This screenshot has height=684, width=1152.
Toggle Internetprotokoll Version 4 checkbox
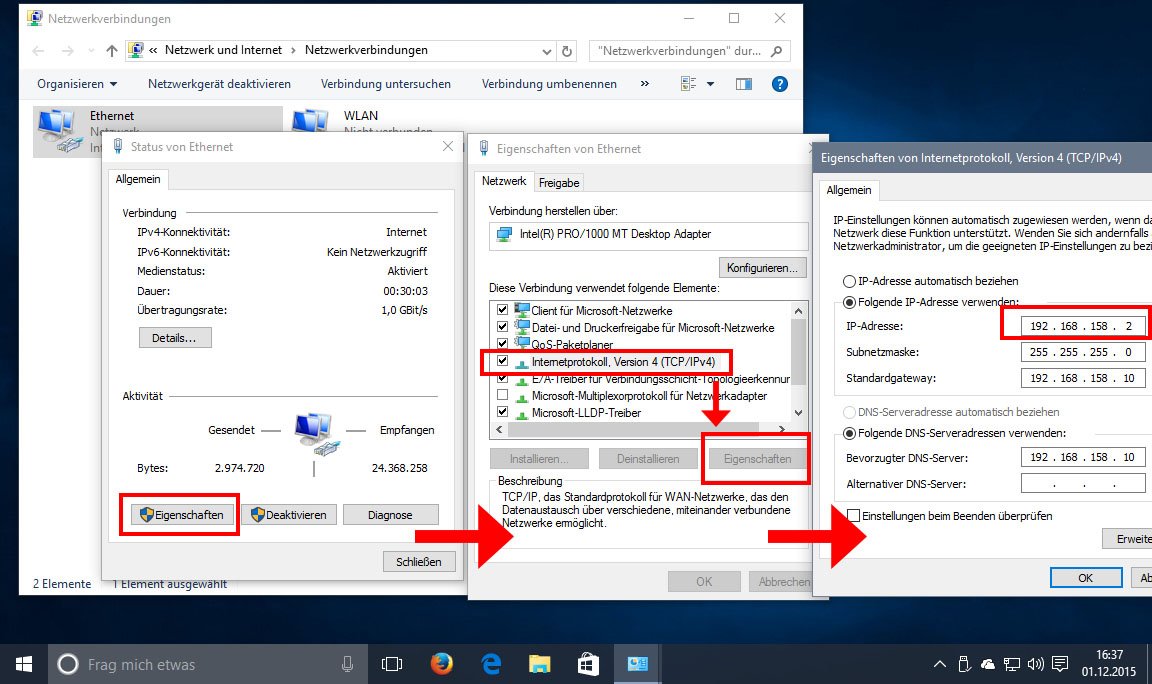click(x=503, y=361)
